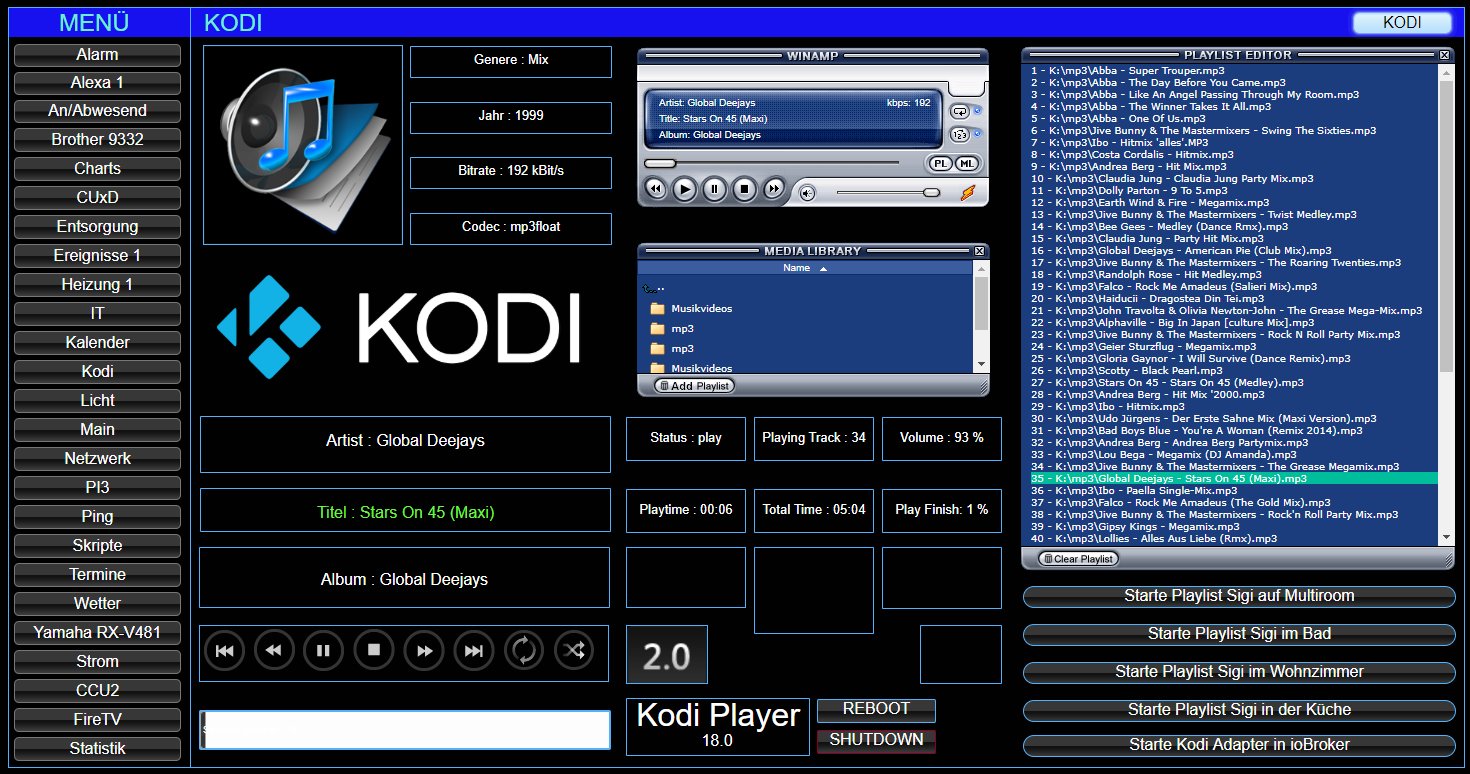Click the skip-to-previous-track button in Kodi controls
The image size is (1470, 774).
(224, 651)
